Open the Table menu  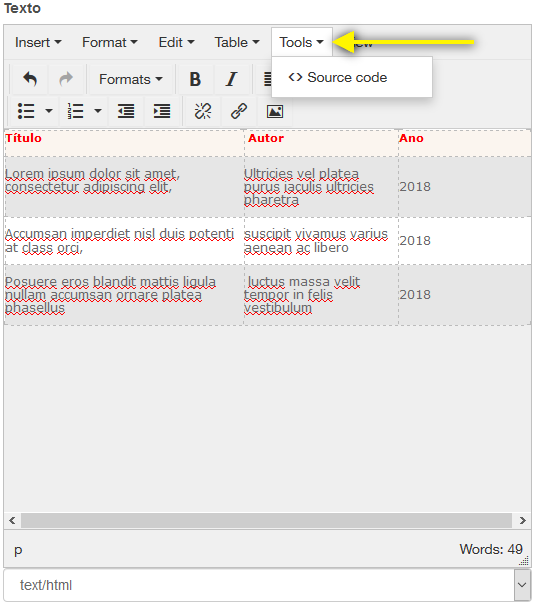click(x=237, y=42)
